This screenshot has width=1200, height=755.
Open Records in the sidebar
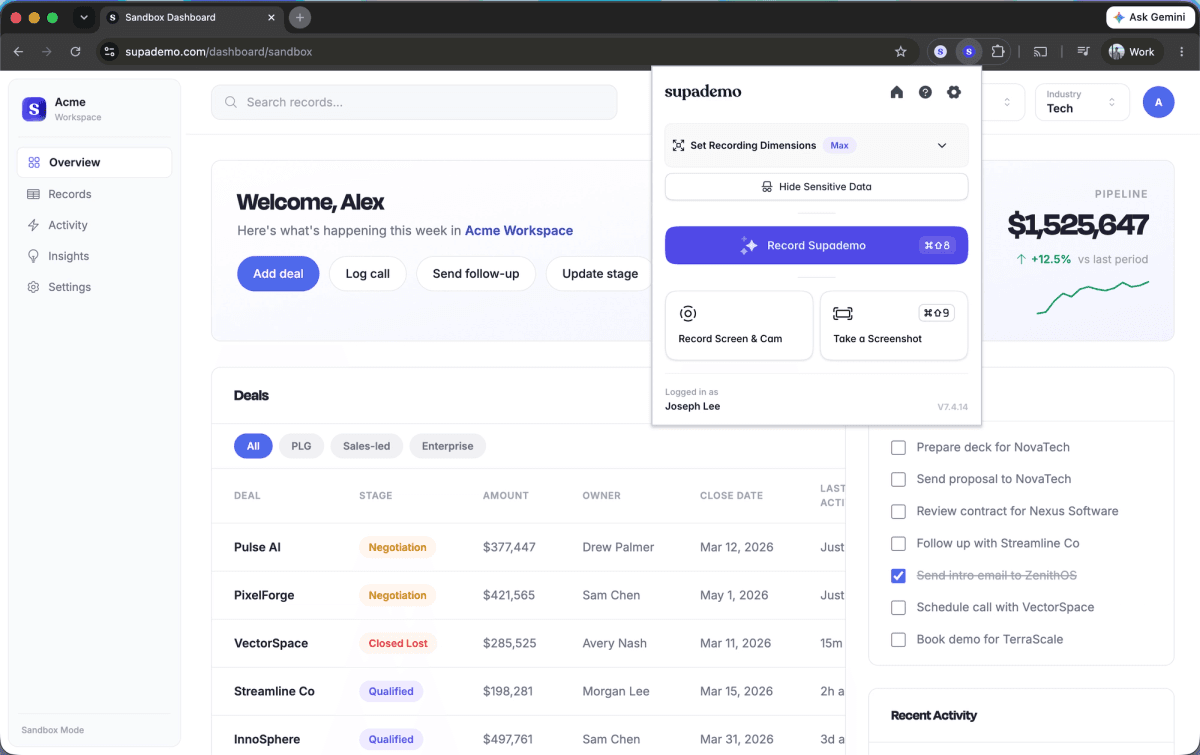[x=94, y=194]
